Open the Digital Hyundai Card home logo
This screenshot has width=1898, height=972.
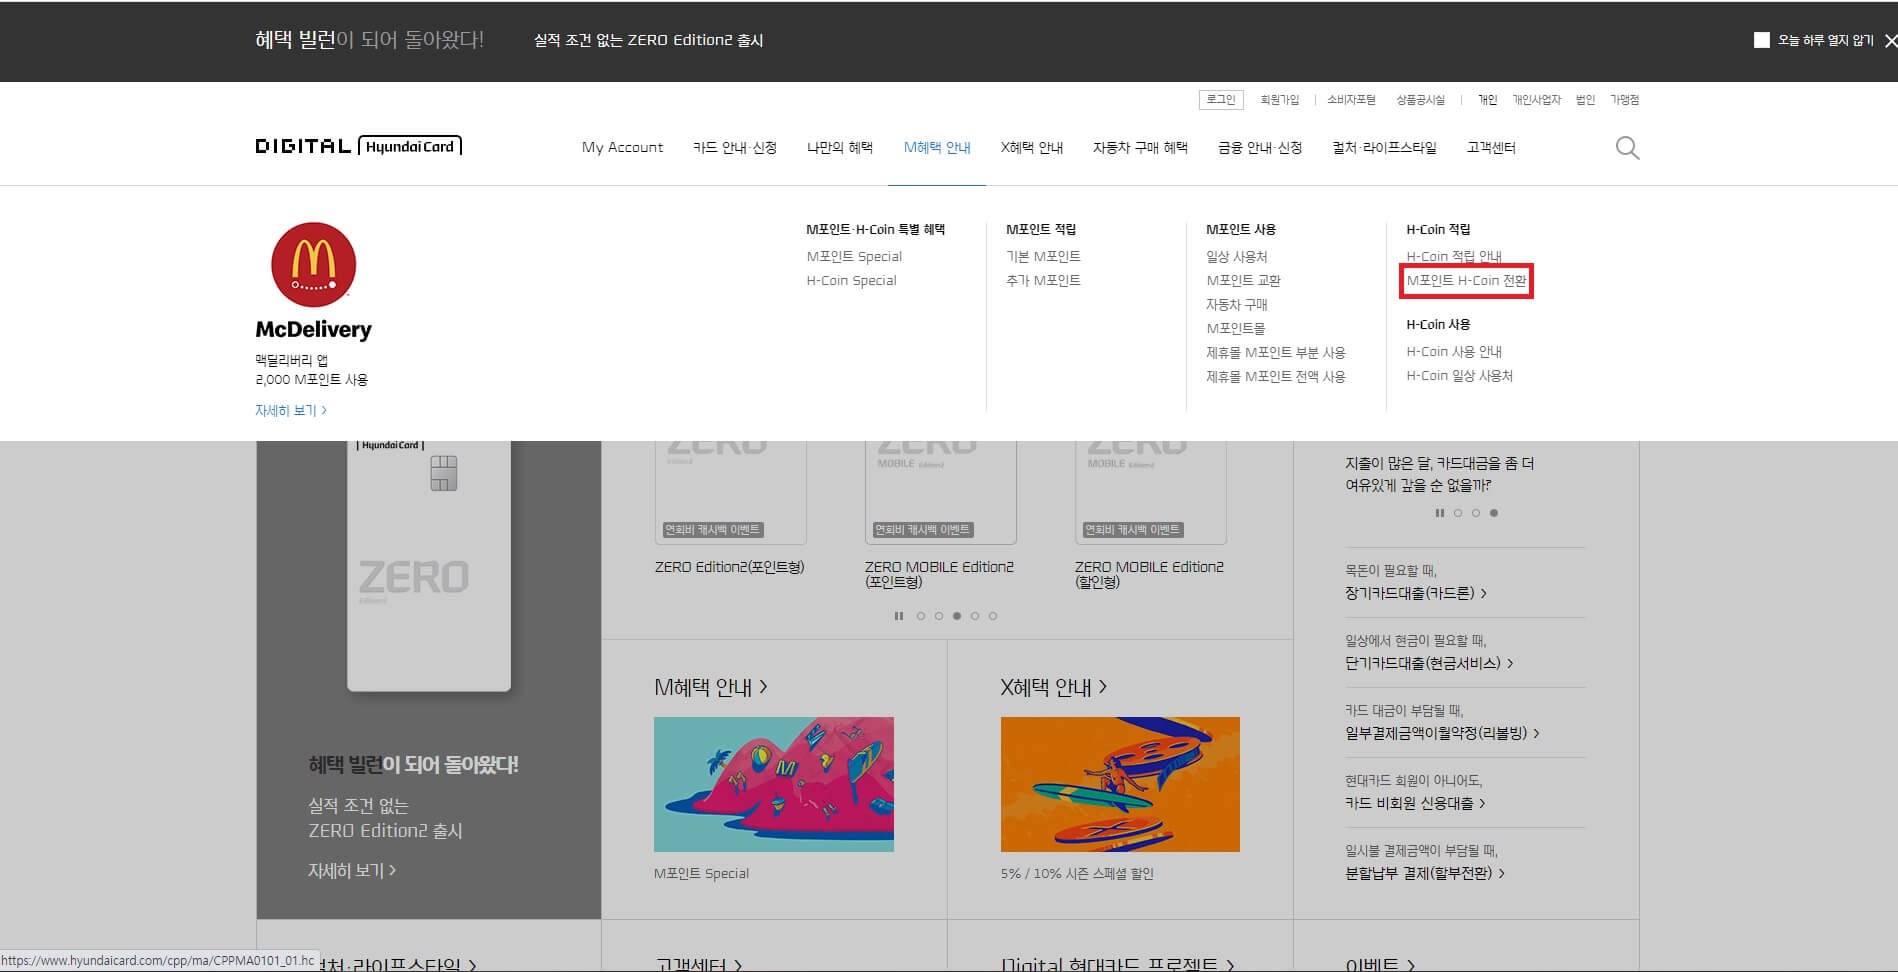(x=358, y=146)
